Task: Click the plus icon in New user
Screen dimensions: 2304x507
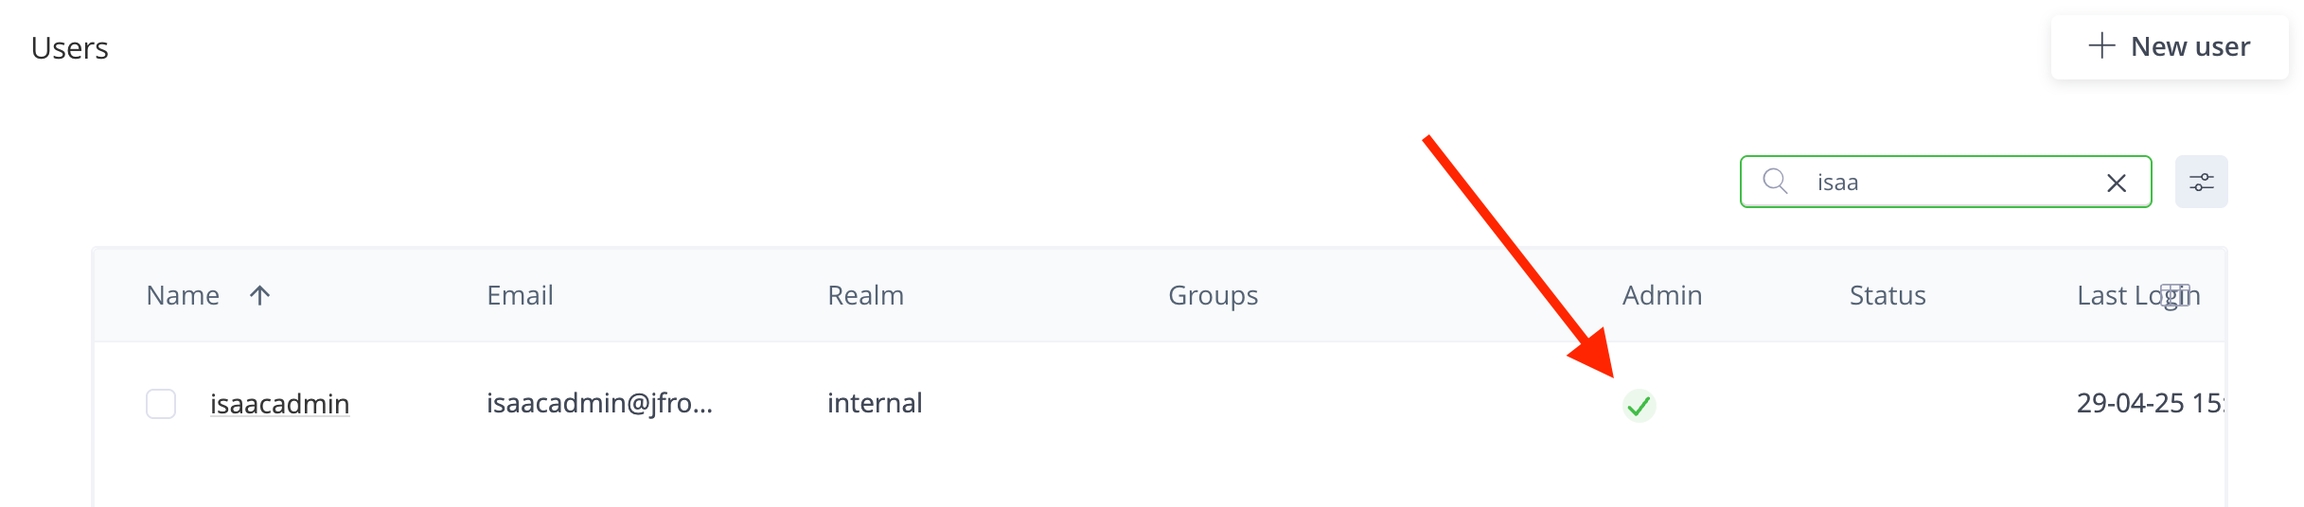Action: coord(2101,46)
